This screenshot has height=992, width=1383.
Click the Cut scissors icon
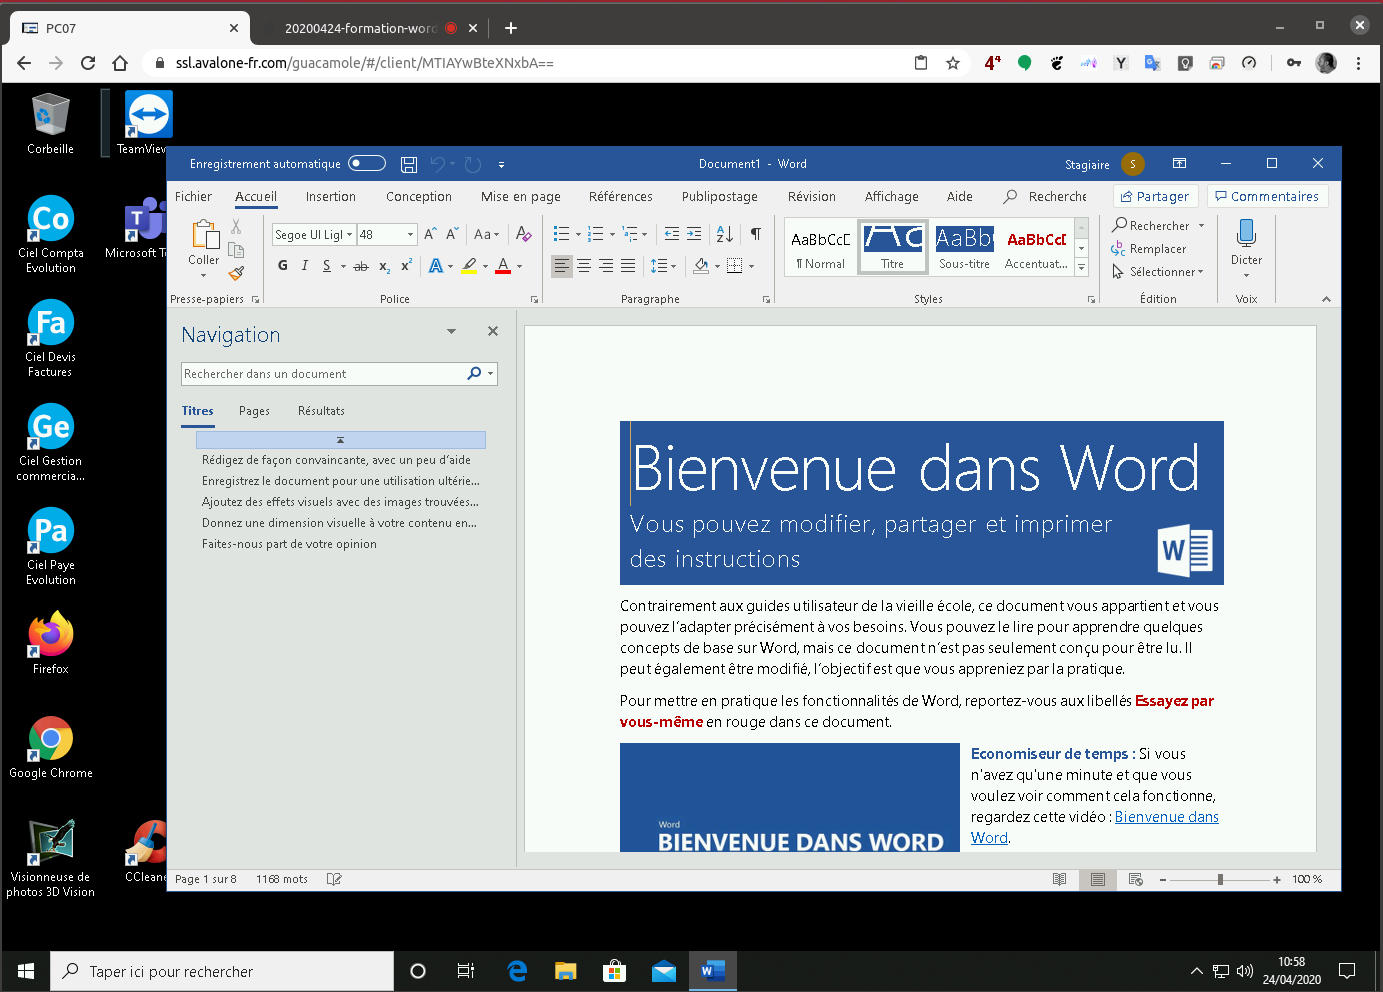(x=236, y=227)
